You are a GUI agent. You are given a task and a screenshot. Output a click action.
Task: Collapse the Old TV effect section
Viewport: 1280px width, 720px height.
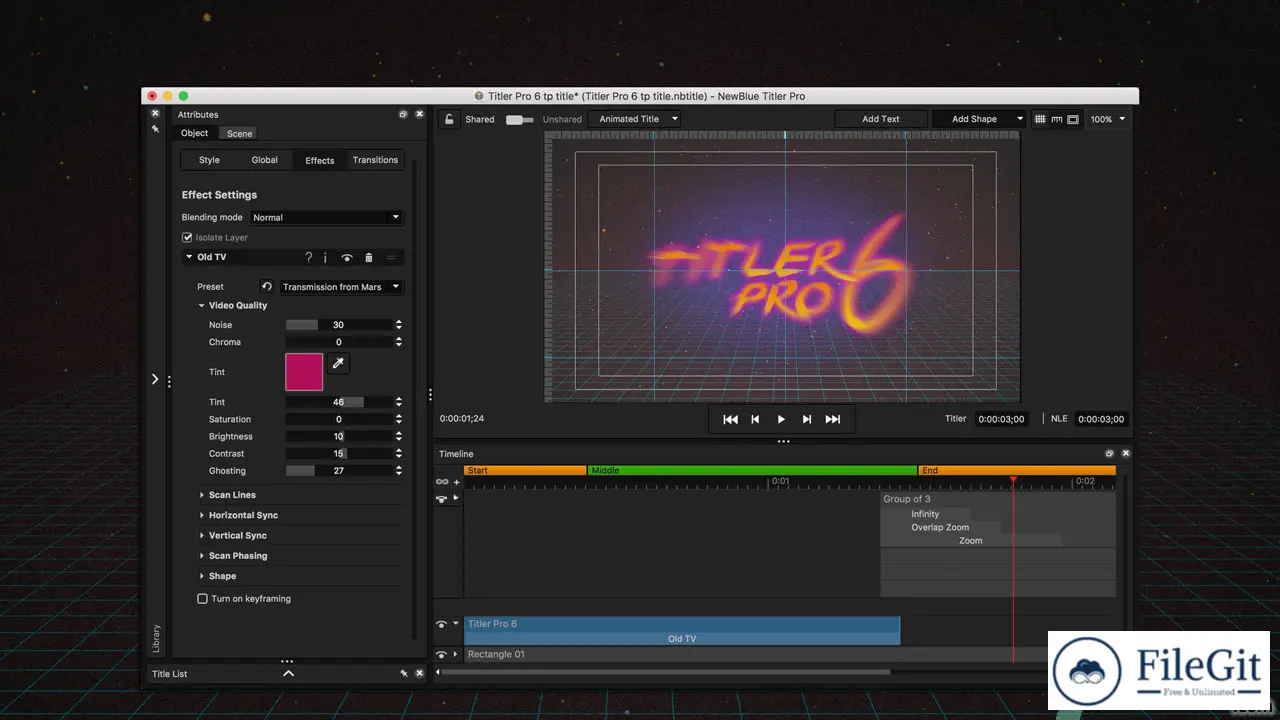189,257
